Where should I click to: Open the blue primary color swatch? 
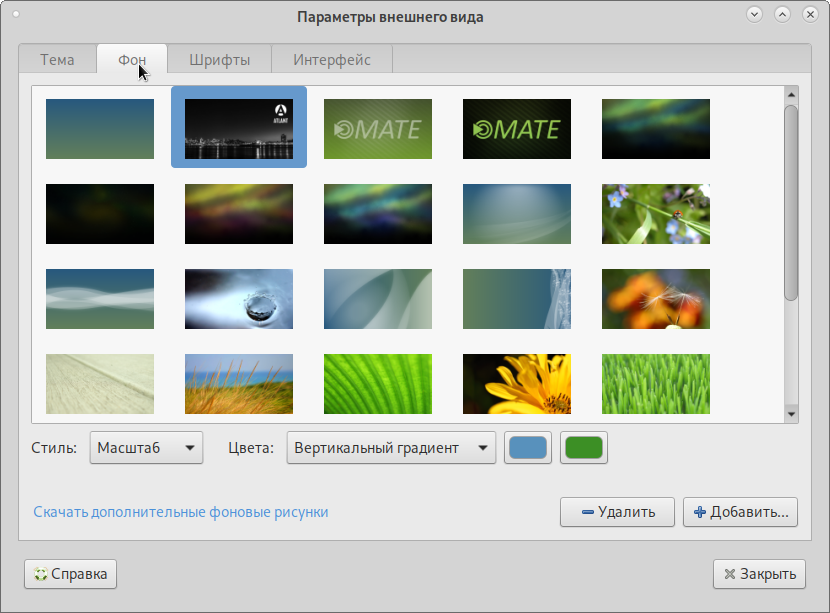528,448
